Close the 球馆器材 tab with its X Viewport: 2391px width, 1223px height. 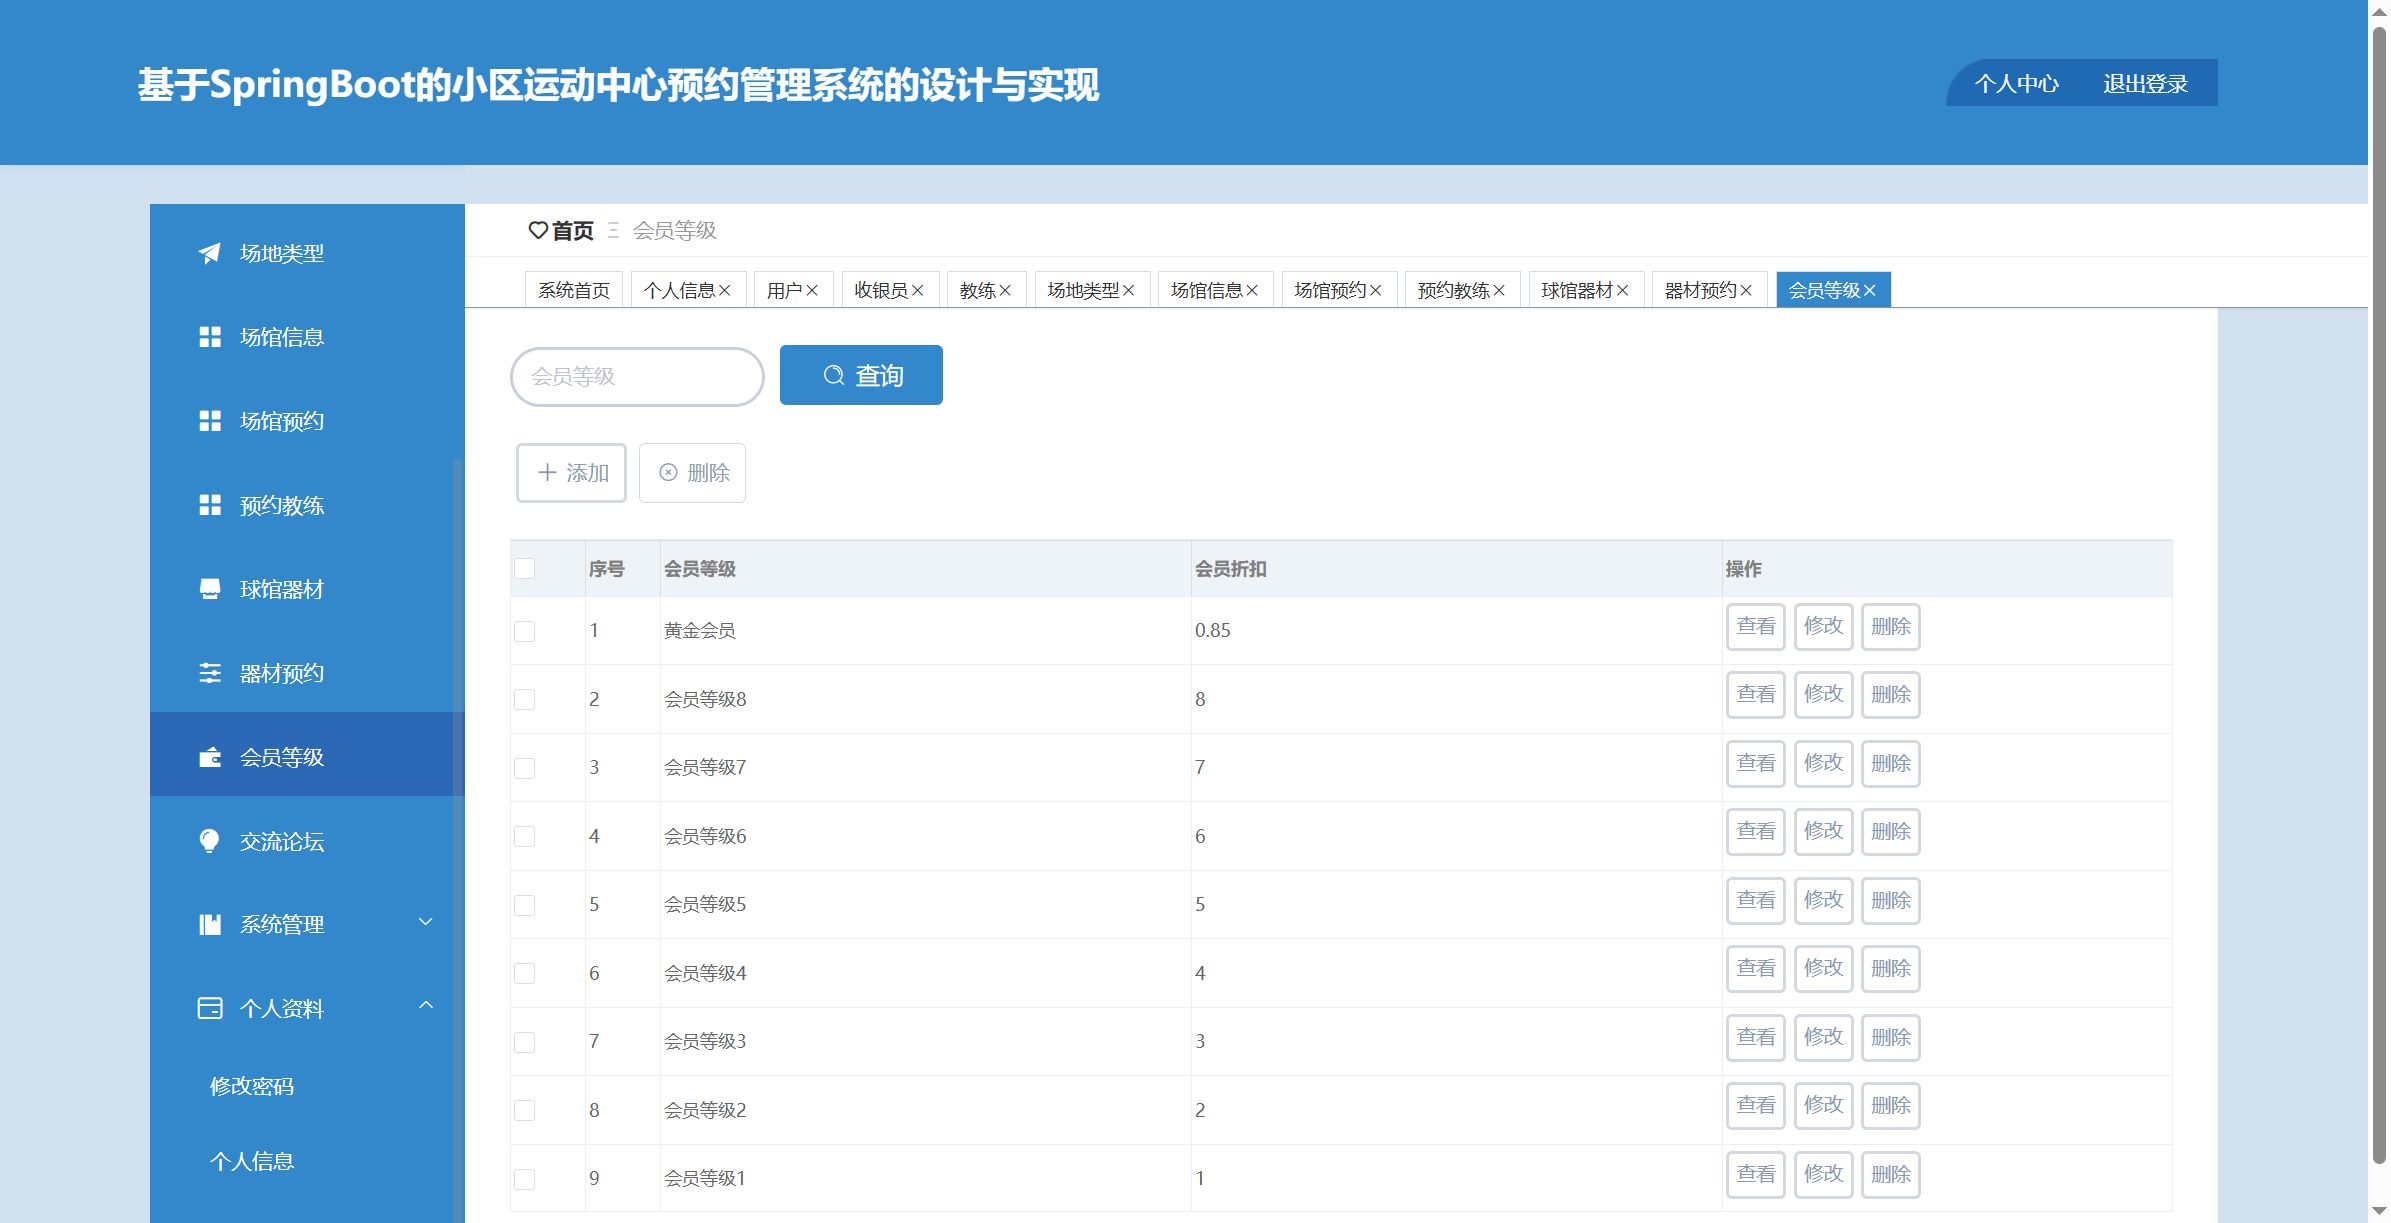1622,290
